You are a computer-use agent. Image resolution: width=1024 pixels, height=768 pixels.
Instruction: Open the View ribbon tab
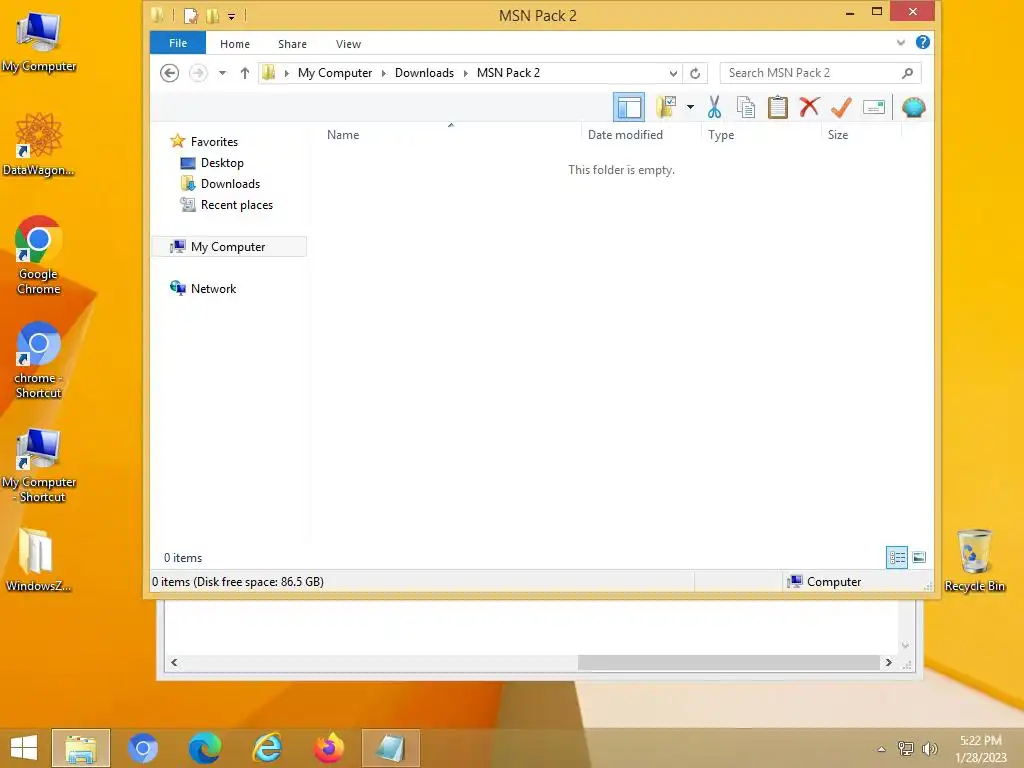coord(348,44)
